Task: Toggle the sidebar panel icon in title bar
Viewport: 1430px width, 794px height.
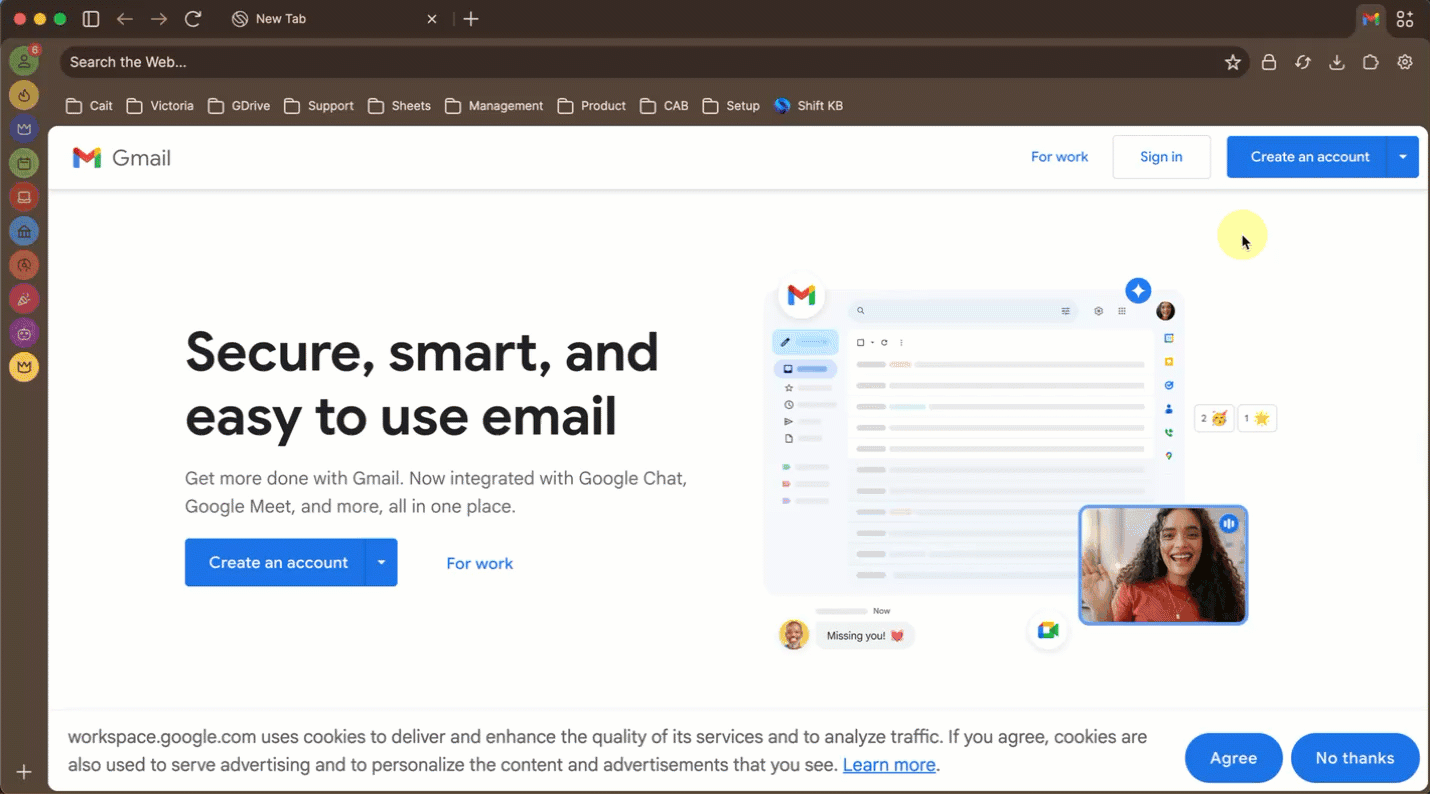Action: (x=91, y=19)
